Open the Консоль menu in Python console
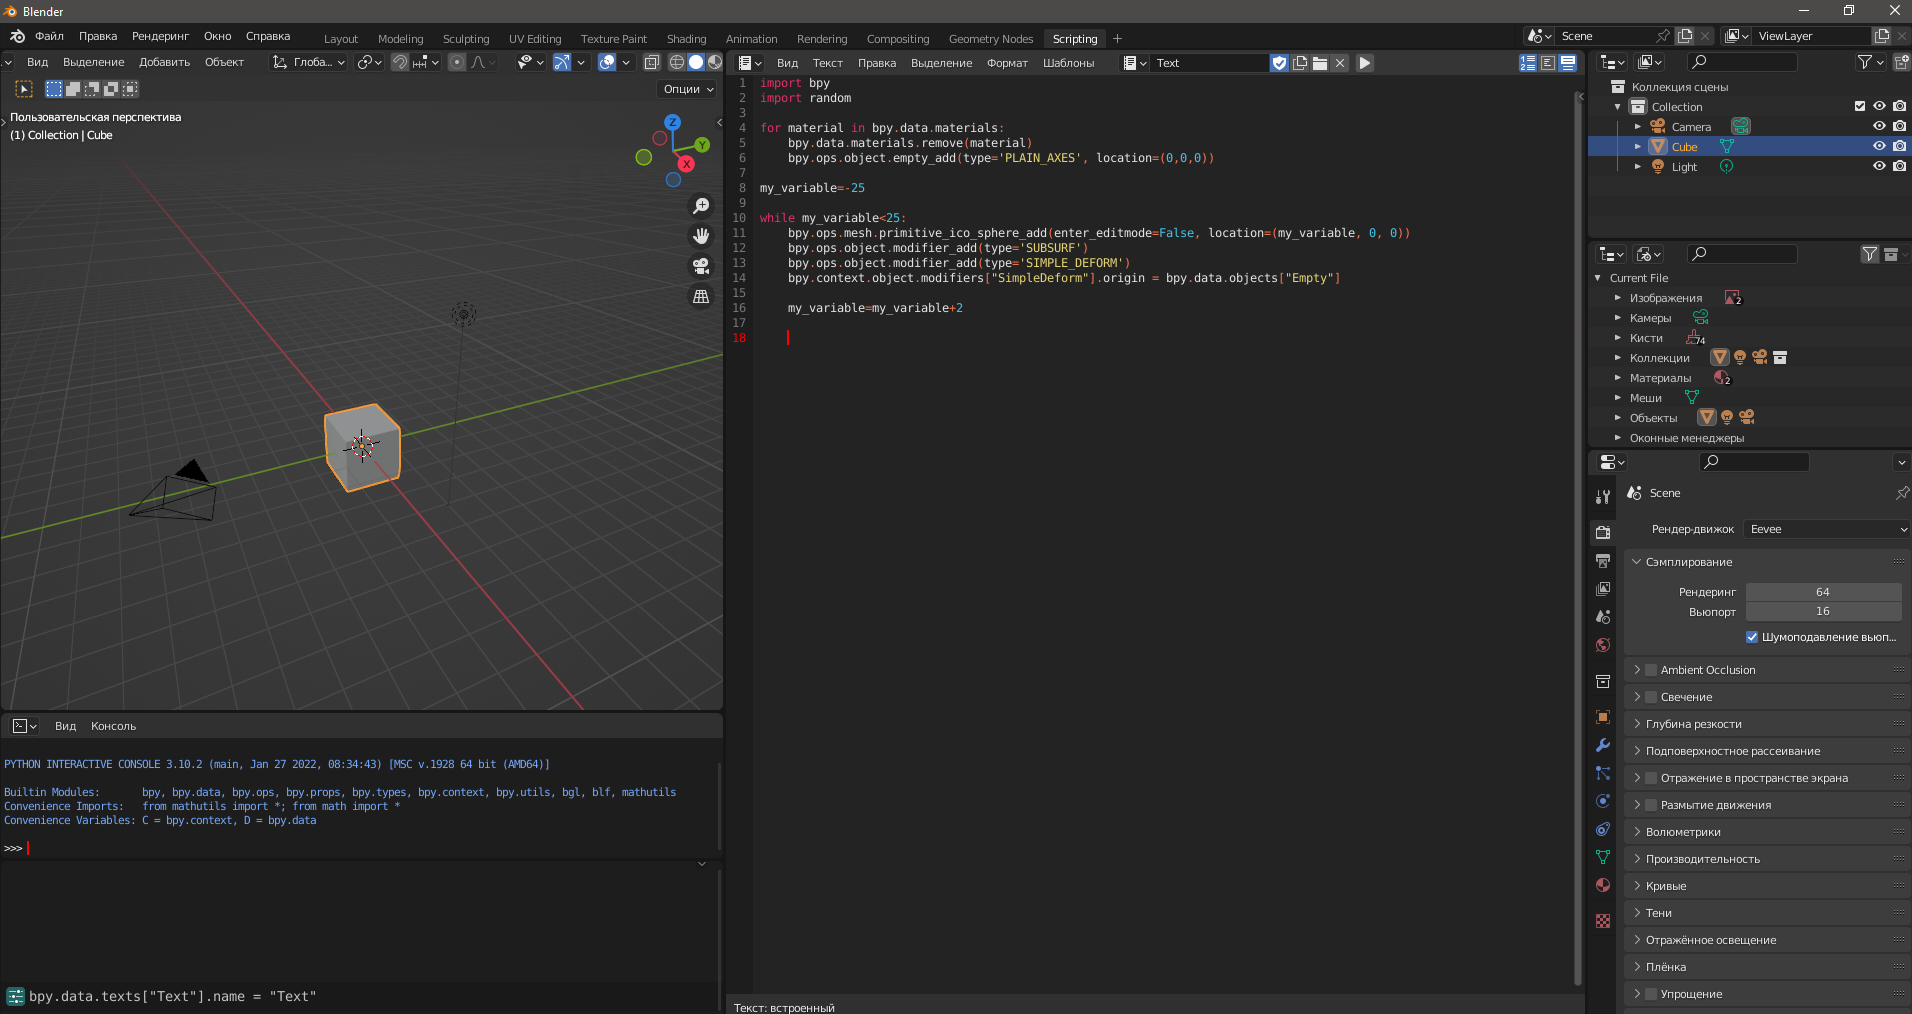Screen dimensions: 1912x1014 click(113, 726)
